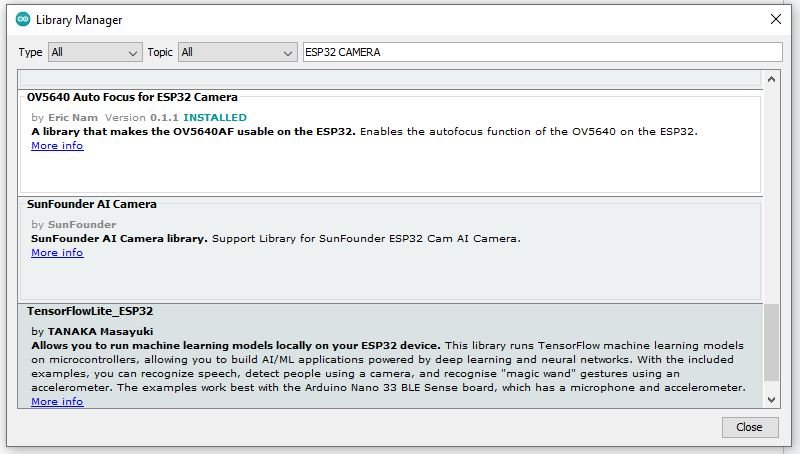
Task: Open More info for TensorFlowLite_ESP32
Action: point(57,402)
